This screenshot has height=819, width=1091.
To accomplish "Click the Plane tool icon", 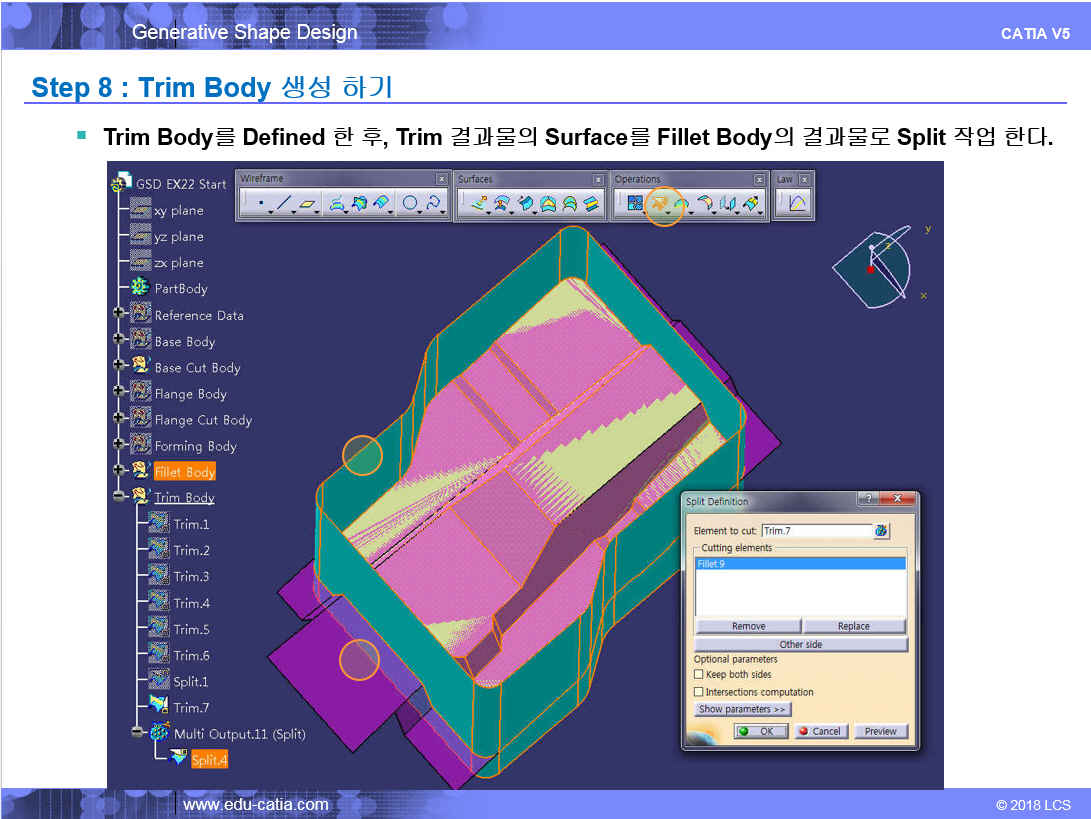I will pyautogui.click(x=308, y=204).
